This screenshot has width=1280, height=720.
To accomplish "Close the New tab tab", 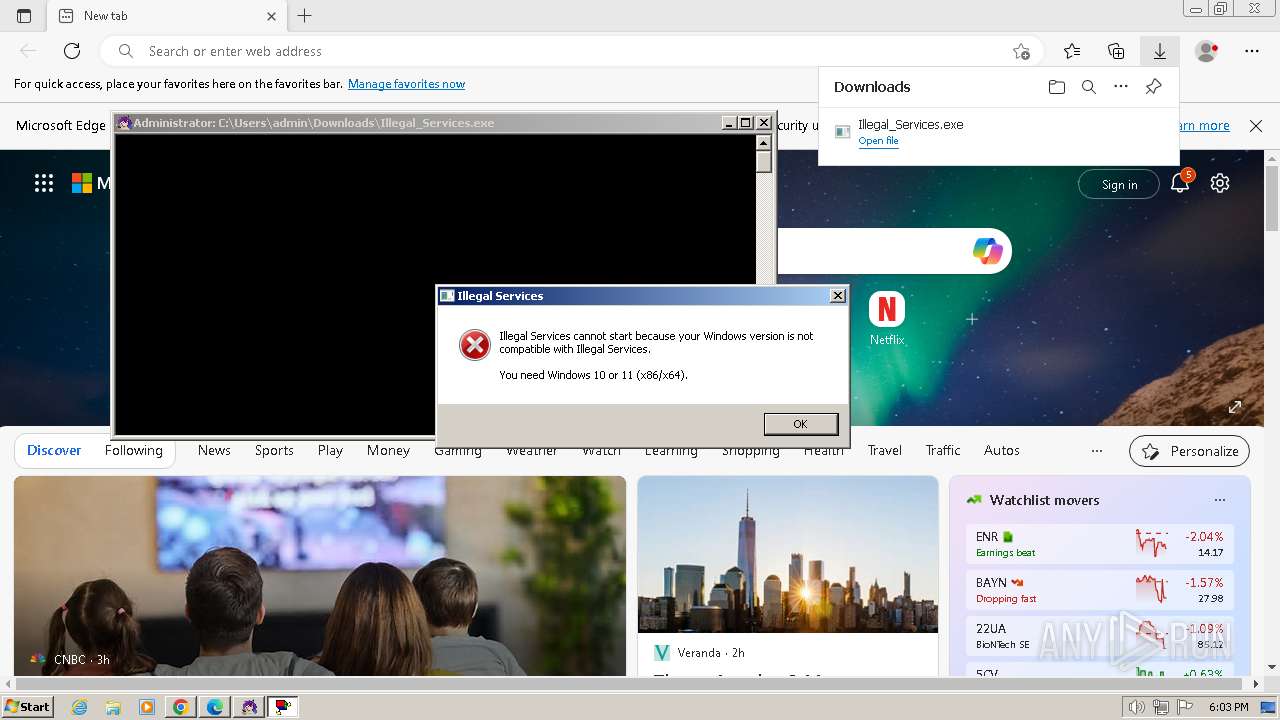I will pyautogui.click(x=272, y=16).
